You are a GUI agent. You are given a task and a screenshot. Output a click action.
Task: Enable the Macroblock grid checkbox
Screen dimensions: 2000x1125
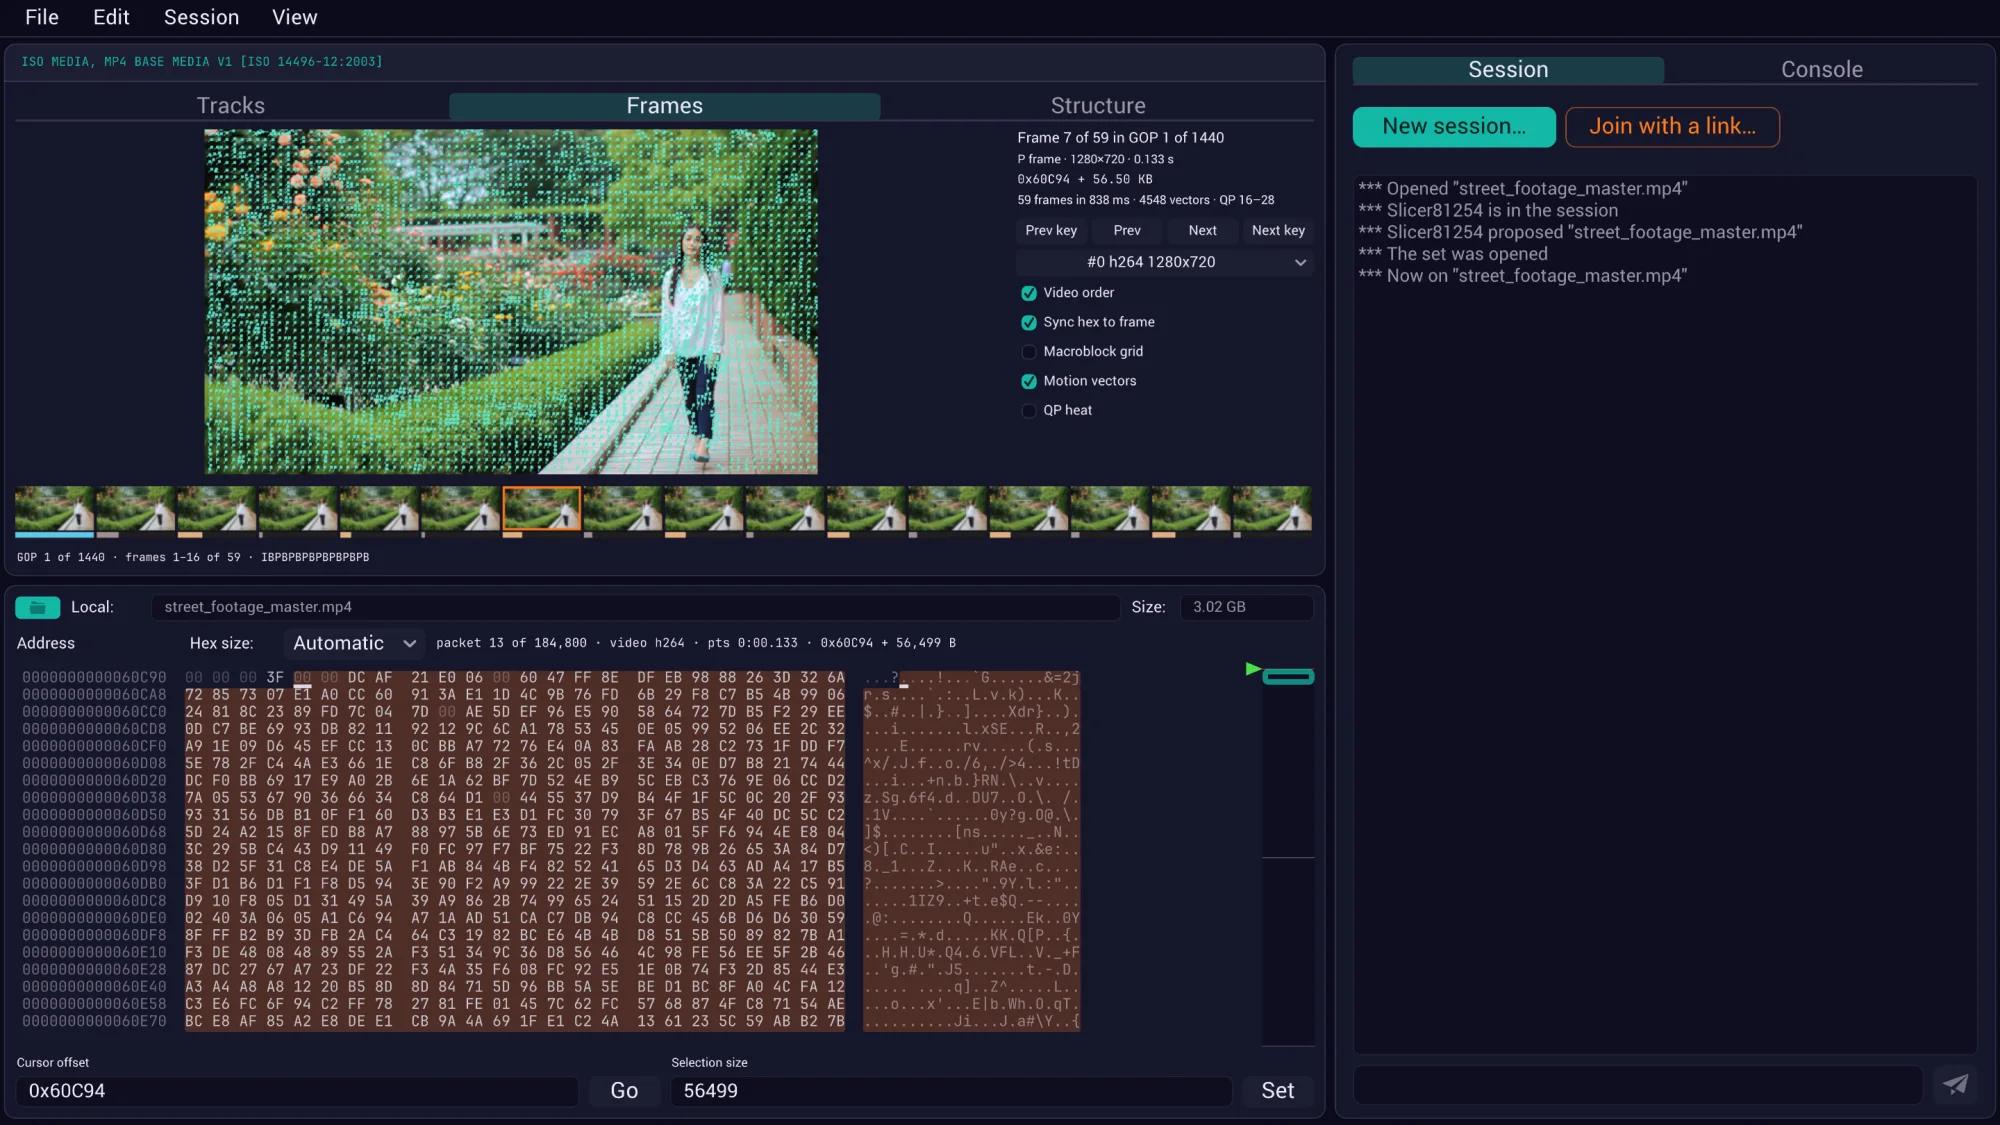tap(1028, 352)
